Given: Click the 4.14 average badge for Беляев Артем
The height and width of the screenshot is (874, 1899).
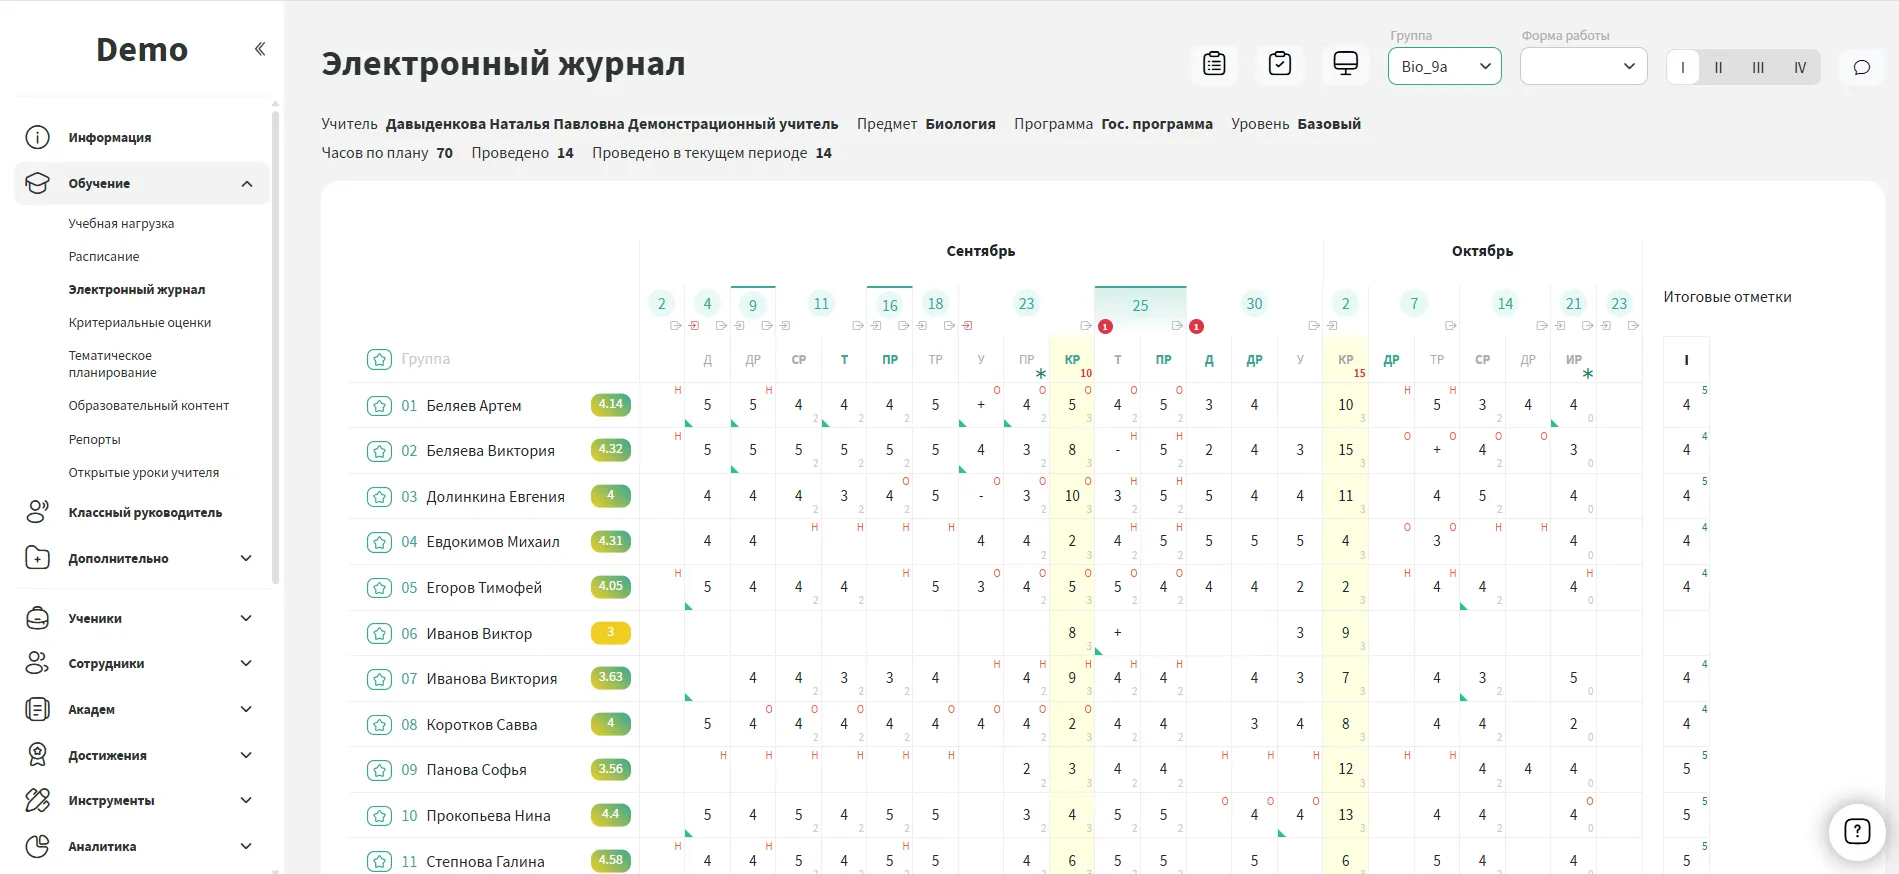Looking at the screenshot, I should (x=610, y=405).
